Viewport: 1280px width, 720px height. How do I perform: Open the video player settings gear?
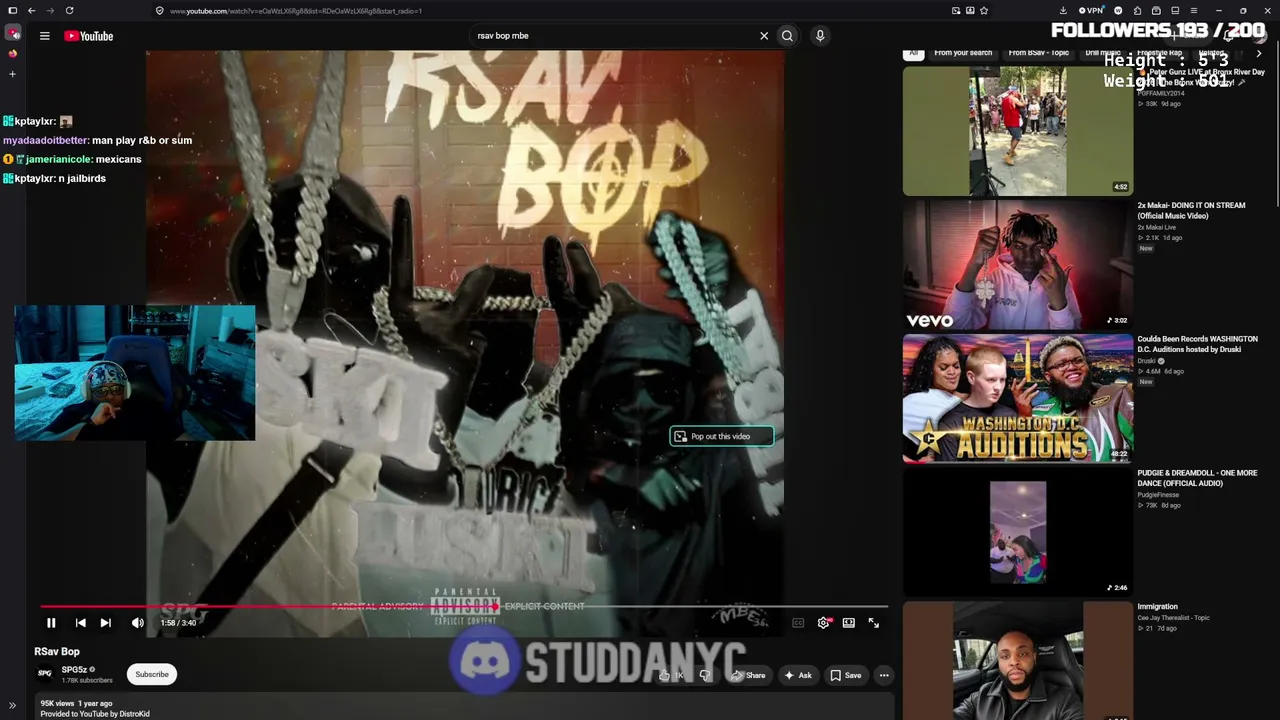click(x=823, y=623)
